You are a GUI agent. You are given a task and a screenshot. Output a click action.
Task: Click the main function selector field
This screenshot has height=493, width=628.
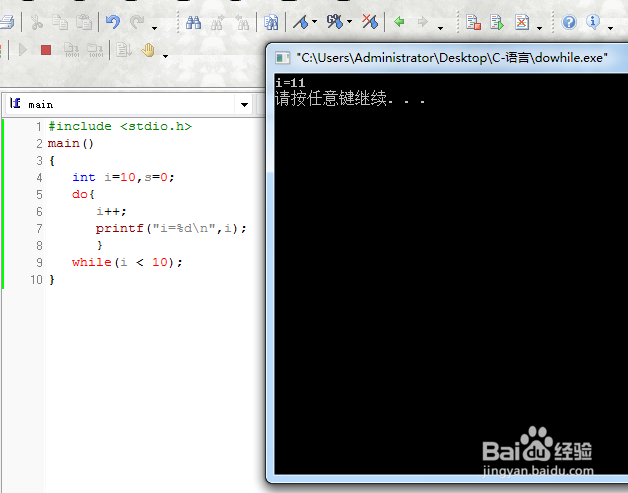coord(128,105)
